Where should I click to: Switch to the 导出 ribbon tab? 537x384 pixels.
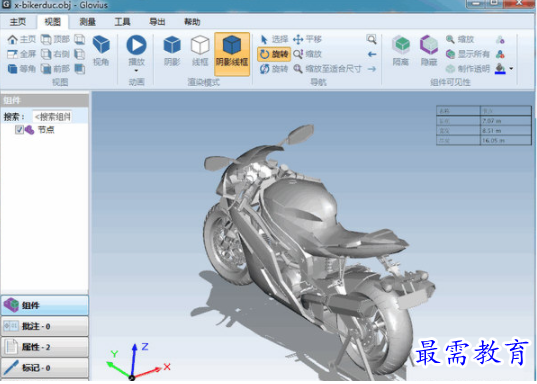[x=157, y=22]
